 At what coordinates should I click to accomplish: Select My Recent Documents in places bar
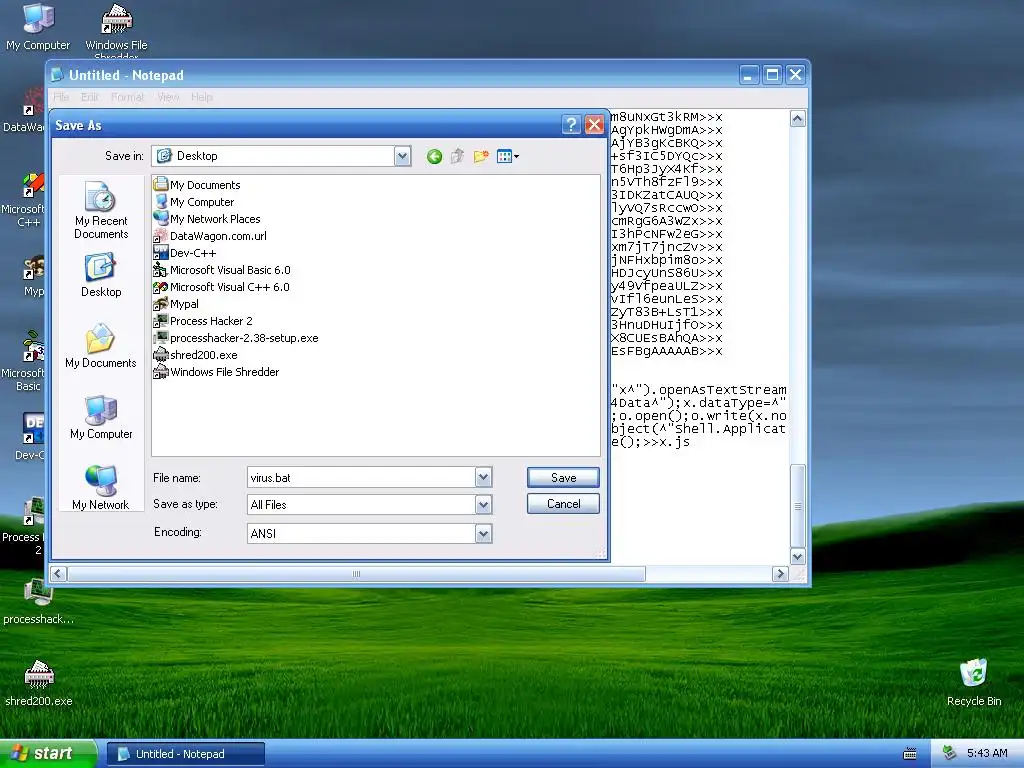pos(101,210)
